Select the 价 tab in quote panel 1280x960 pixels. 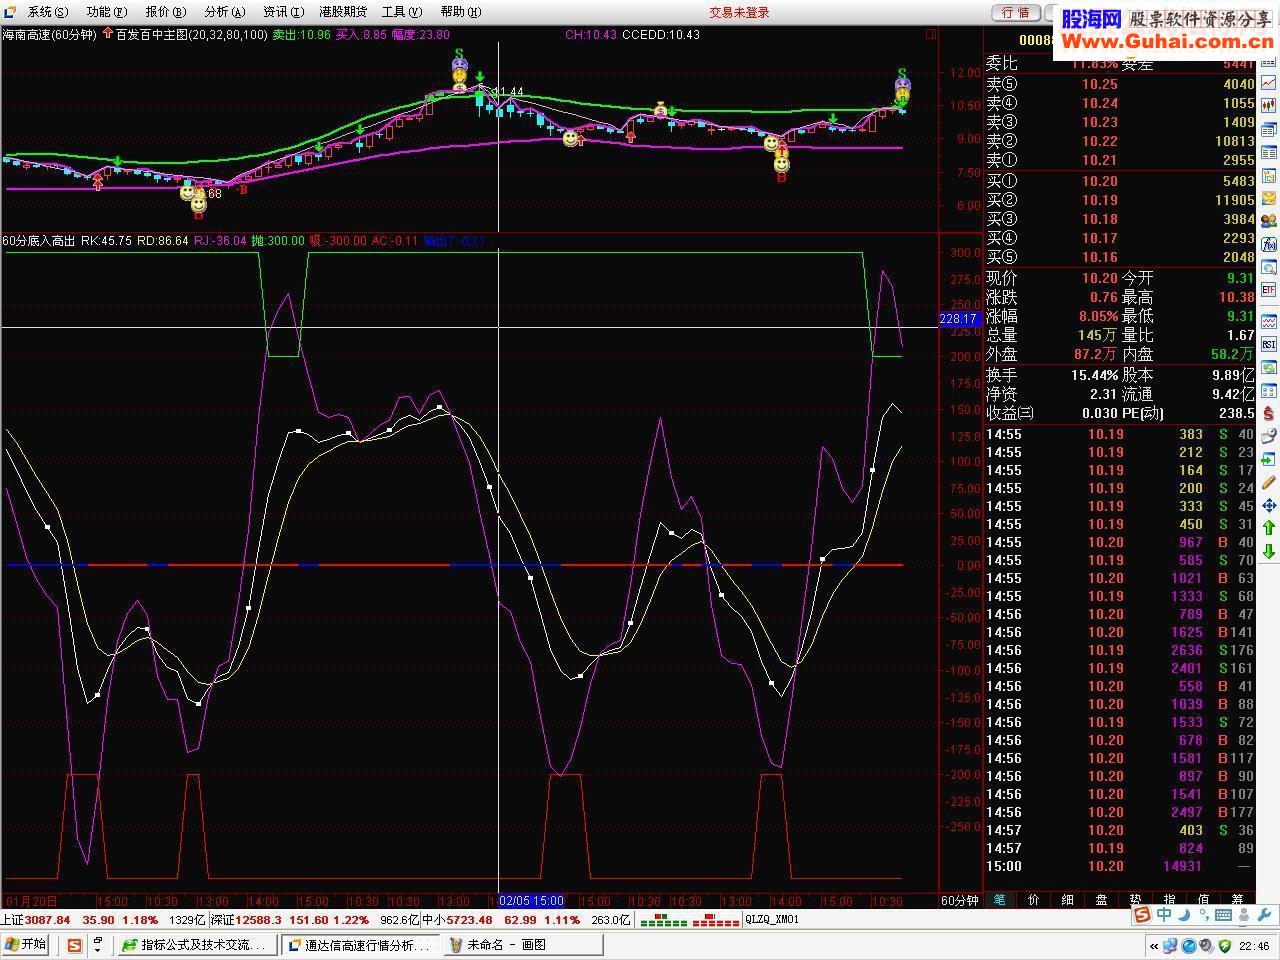[x=1033, y=900]
